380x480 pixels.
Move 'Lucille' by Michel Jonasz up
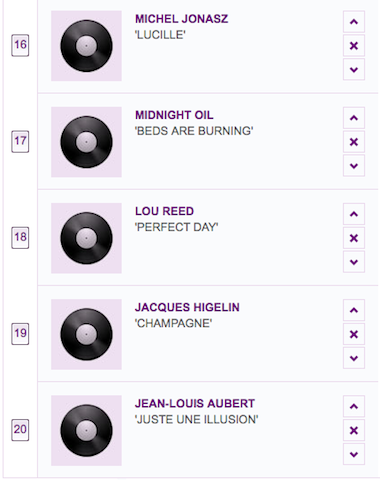pyautogui.click(x=354, y=22)
